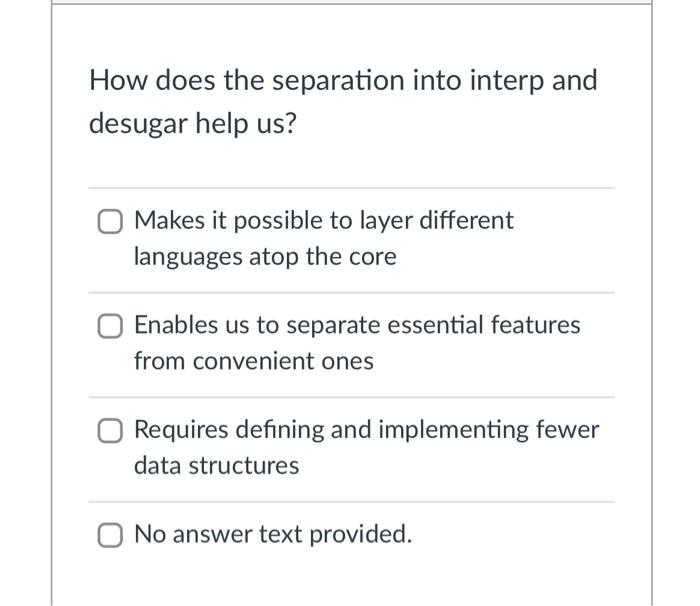Click the word 'separation' in the question
700x606 pixels.
coord(320,80)
